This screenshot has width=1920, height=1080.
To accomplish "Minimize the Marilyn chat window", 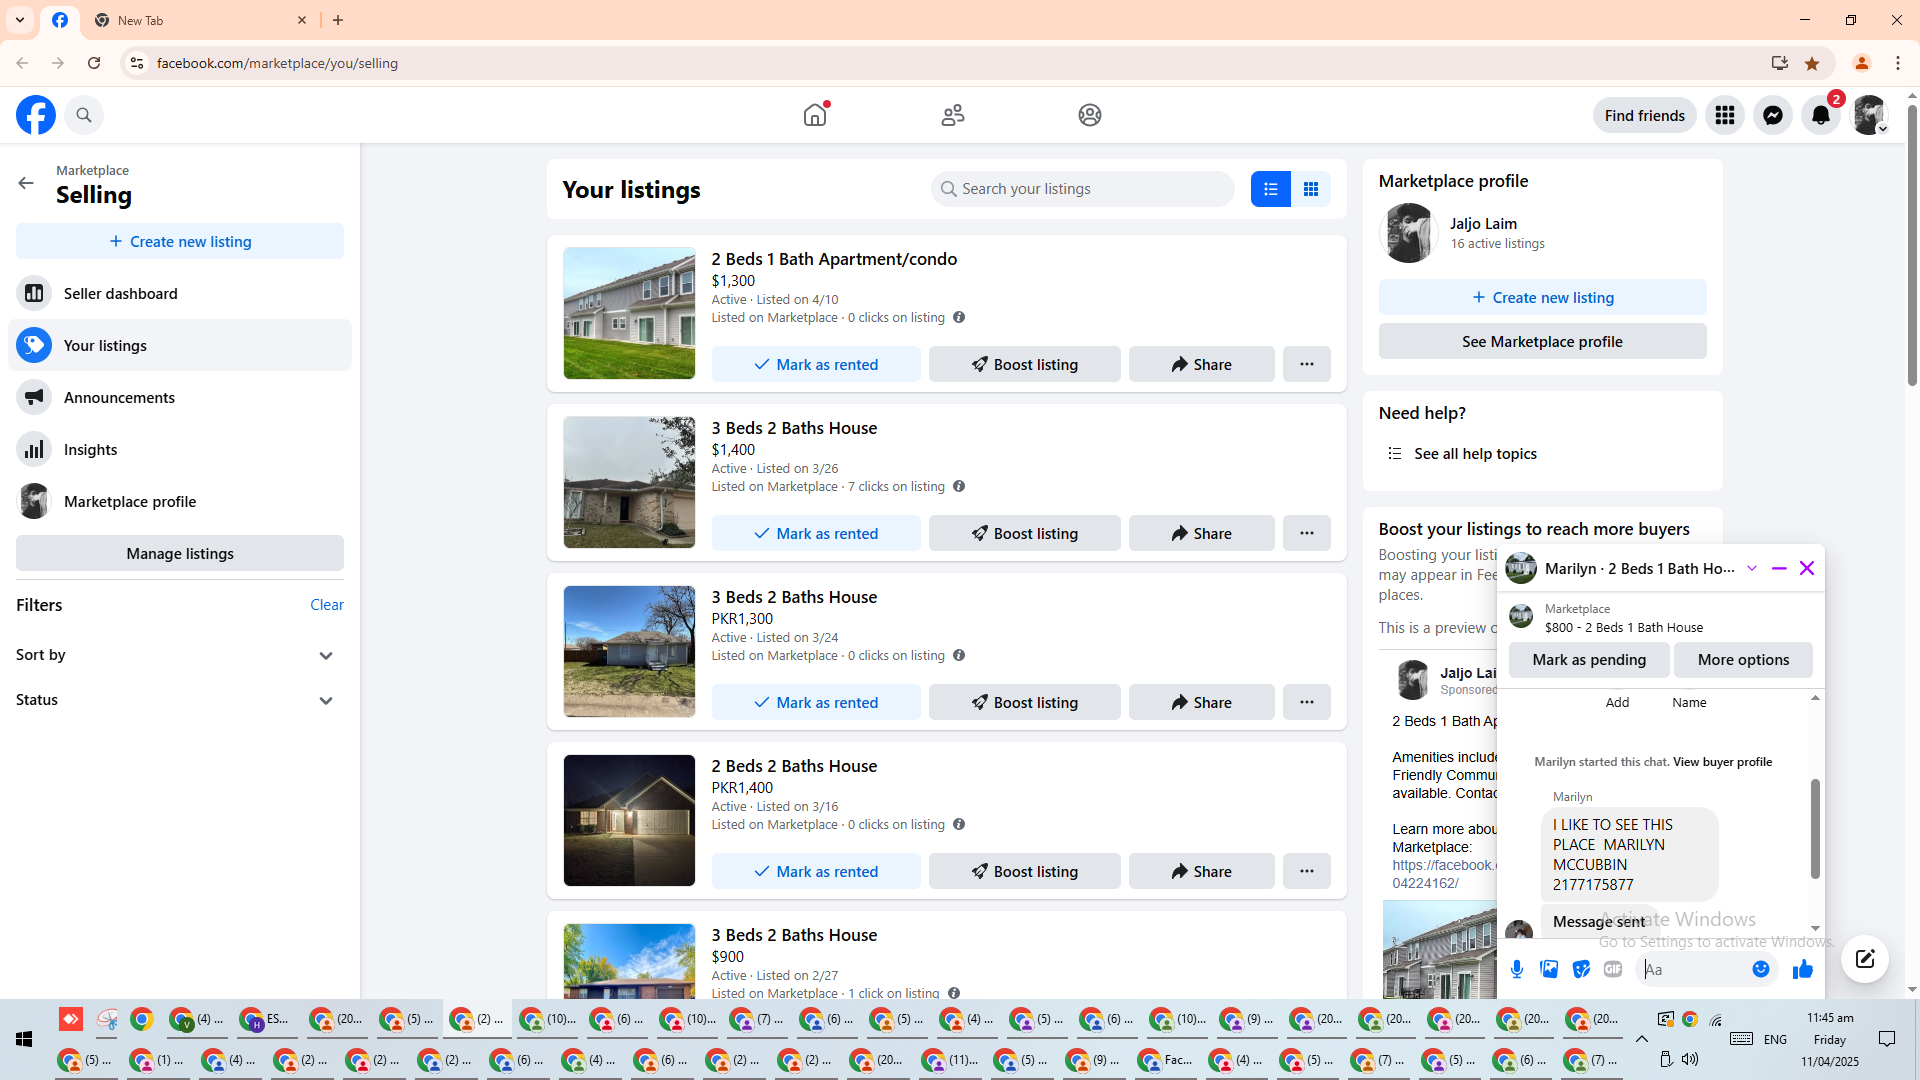I will tap(1779, 568).
